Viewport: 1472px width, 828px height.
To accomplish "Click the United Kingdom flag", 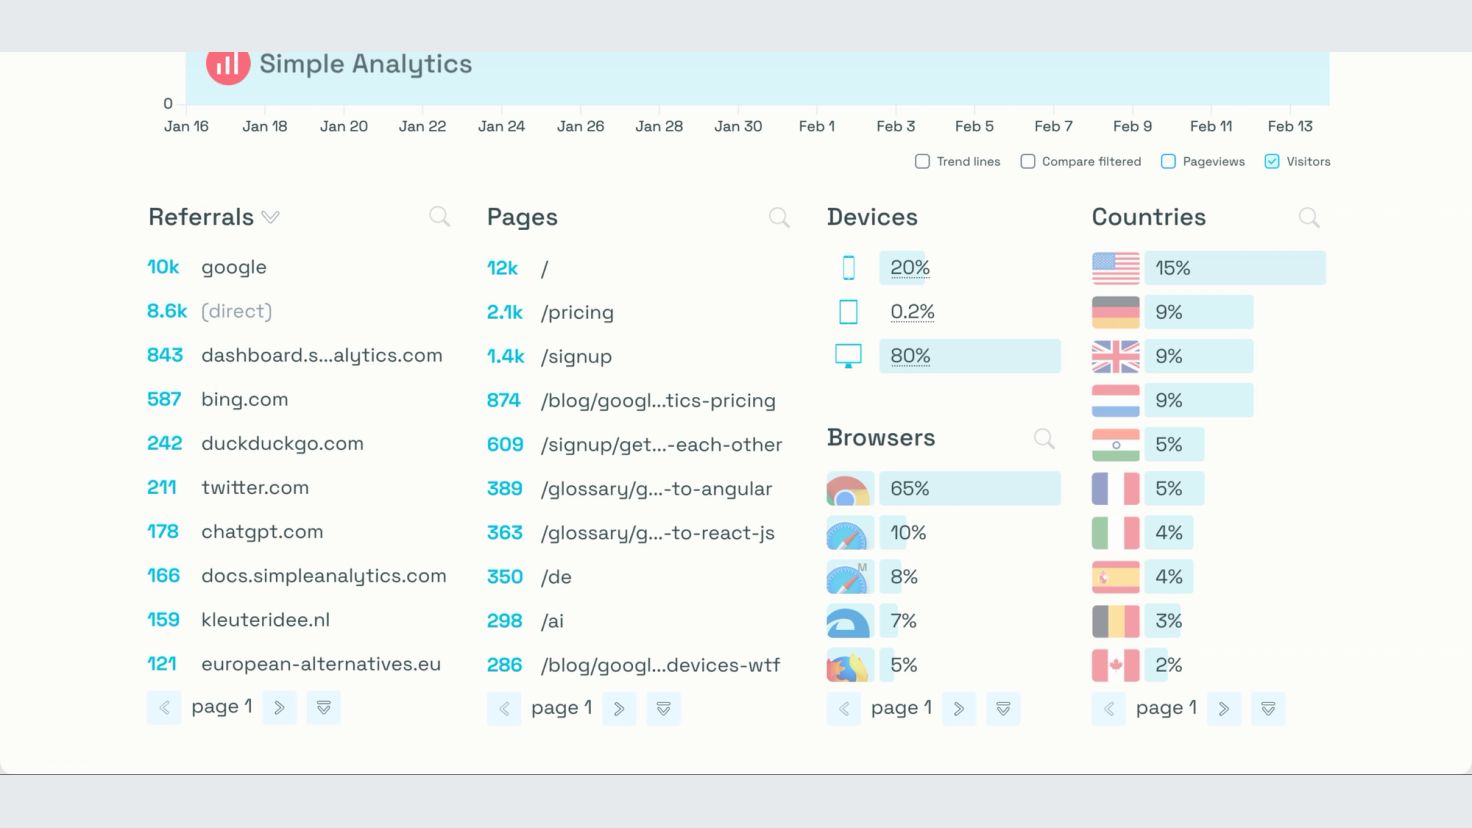I will click(1116, 356).
